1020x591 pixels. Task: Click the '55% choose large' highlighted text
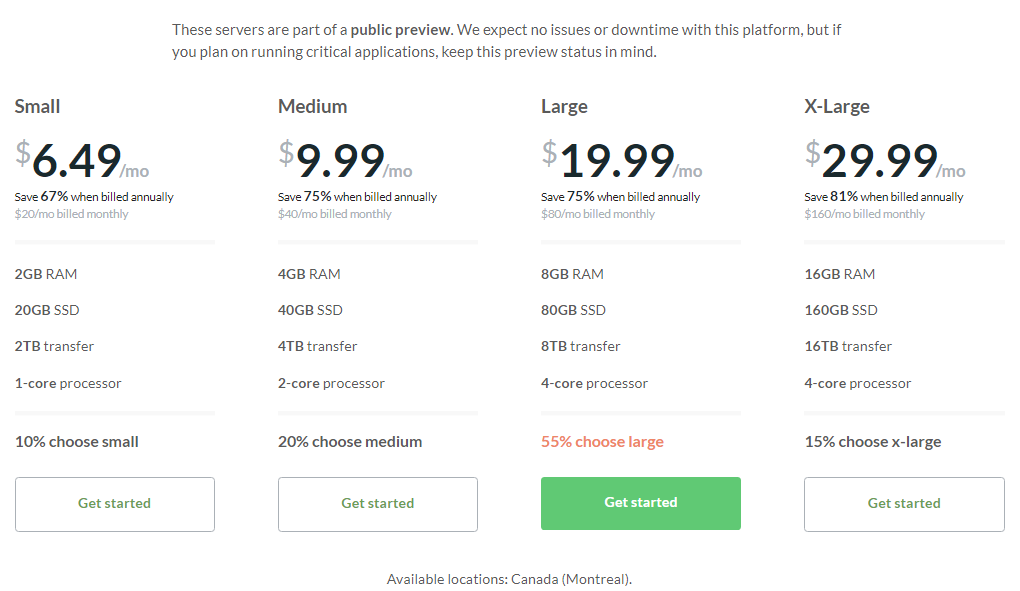pyautogui.click(x=602, y=442)
